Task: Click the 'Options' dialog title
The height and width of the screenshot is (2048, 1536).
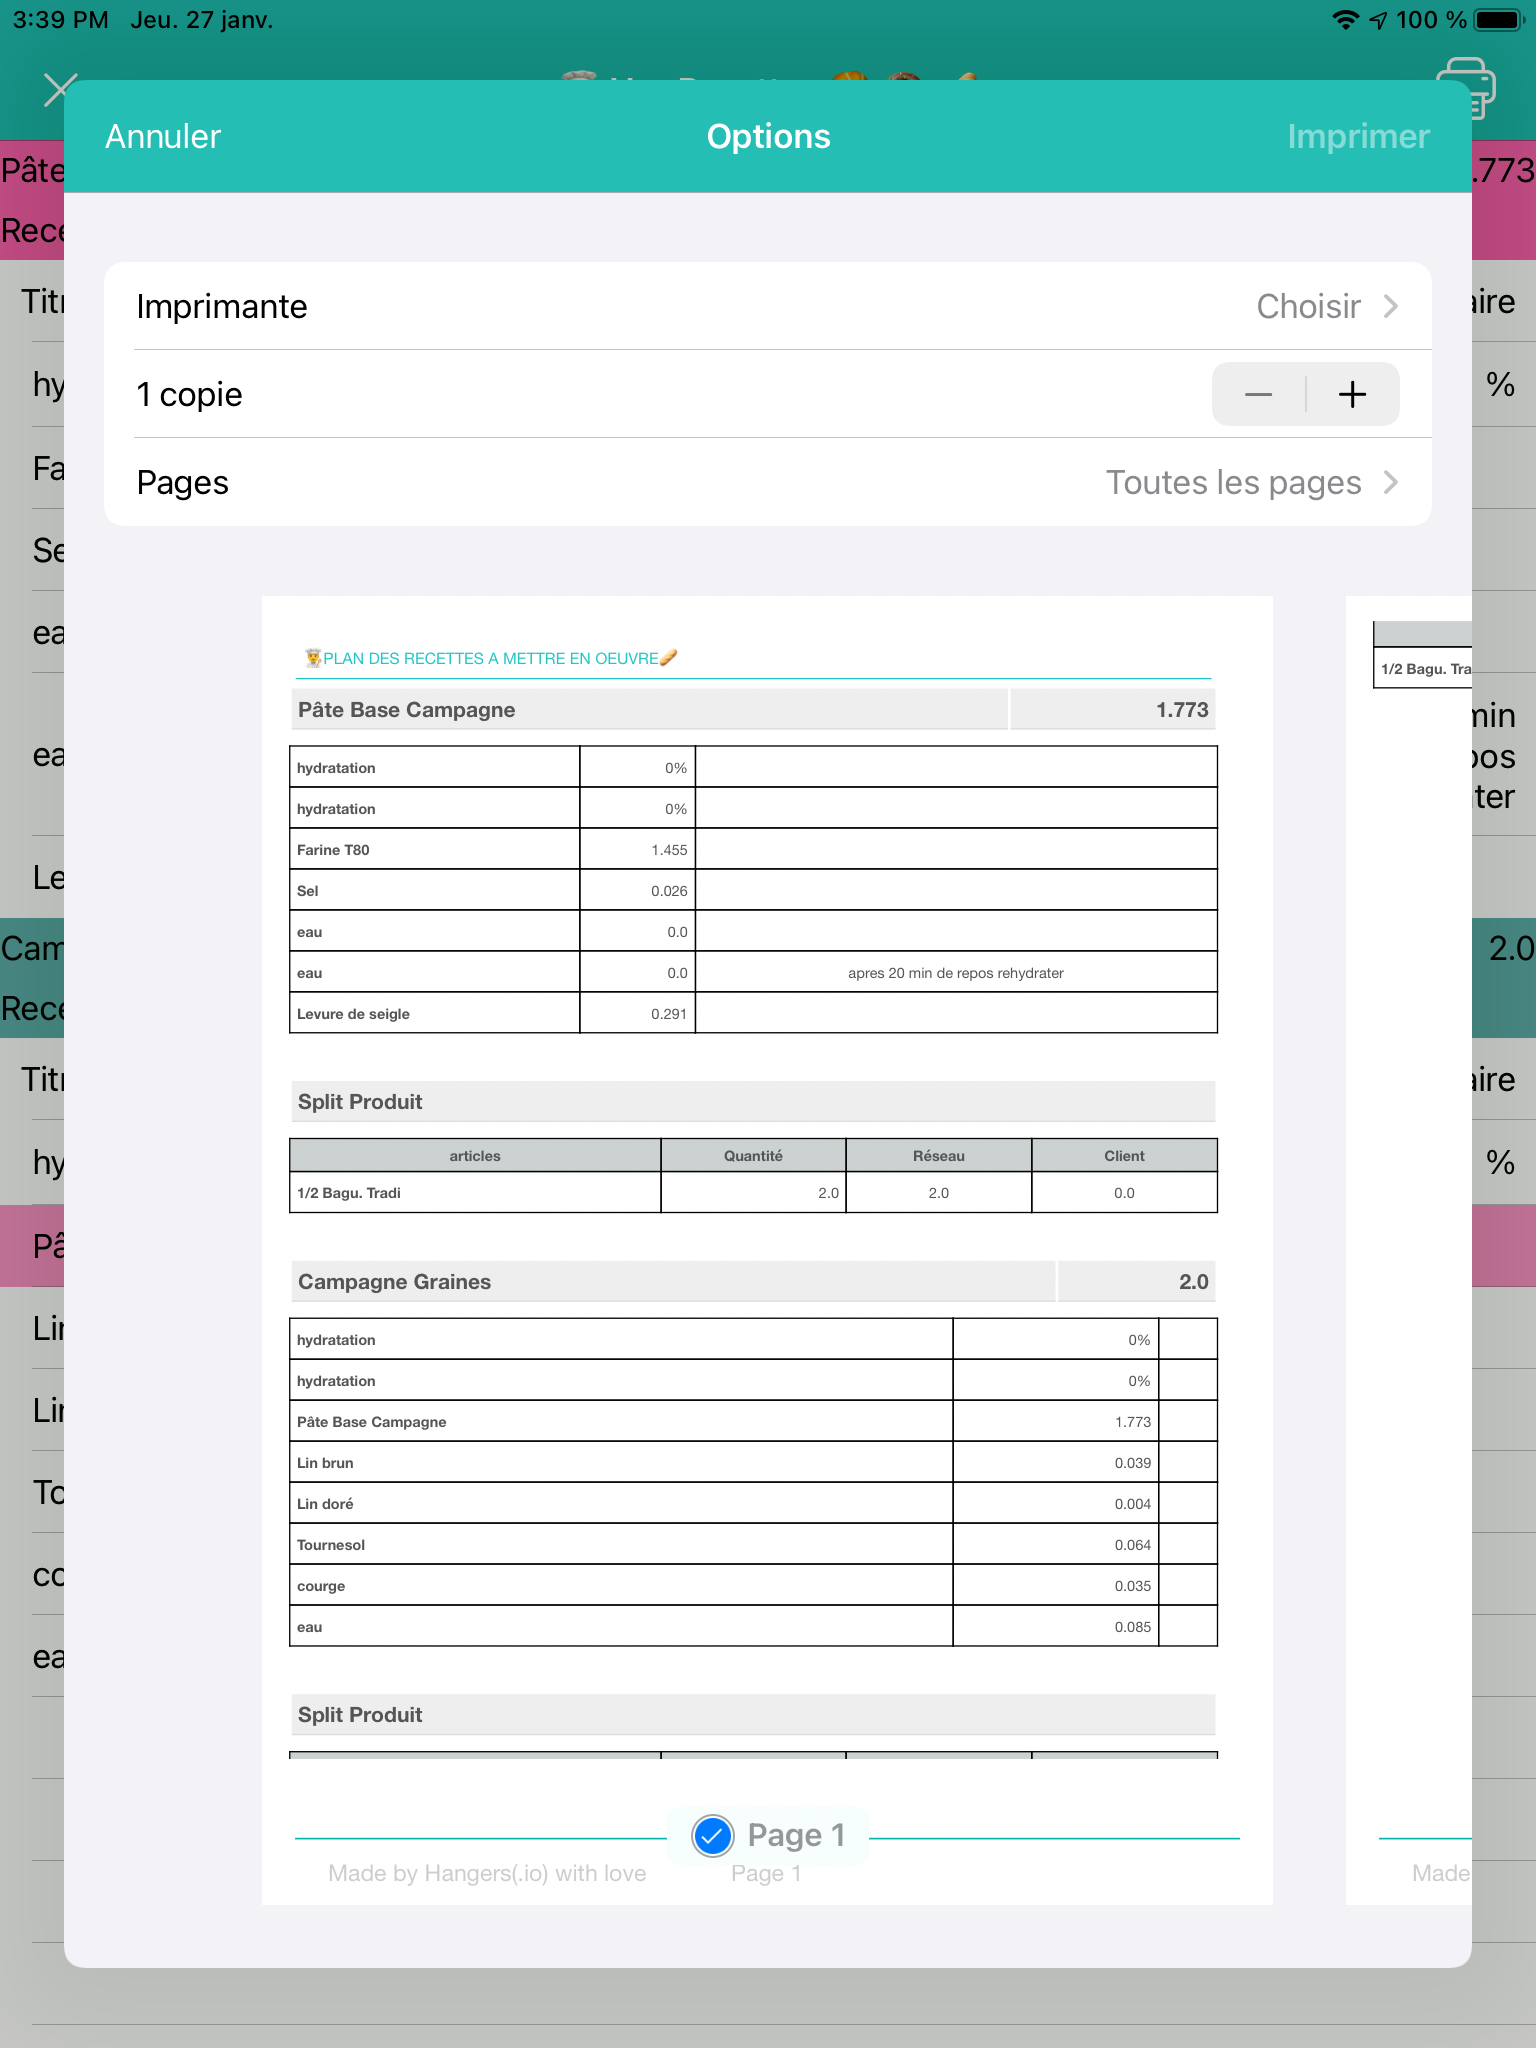Action: tap(768, 137)
